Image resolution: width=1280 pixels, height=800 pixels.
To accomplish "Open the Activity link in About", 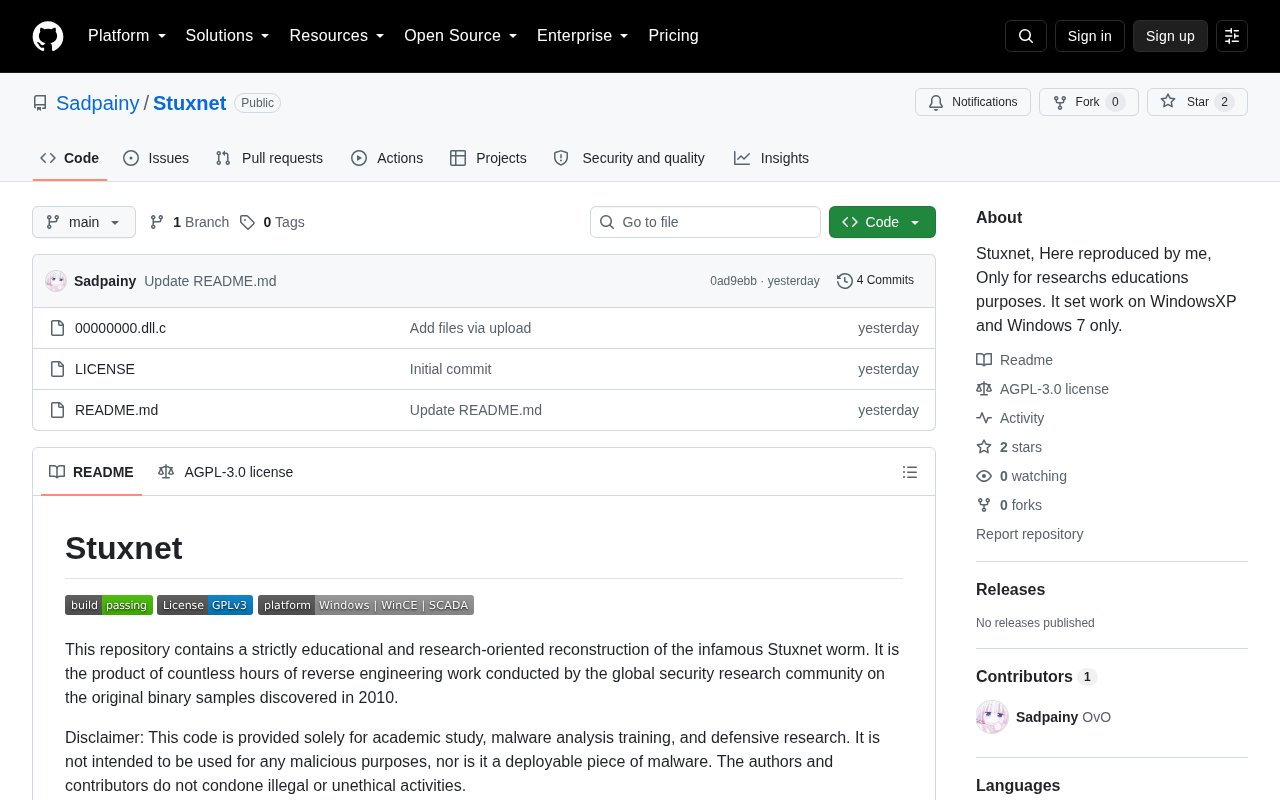I will pos(1010,418).
